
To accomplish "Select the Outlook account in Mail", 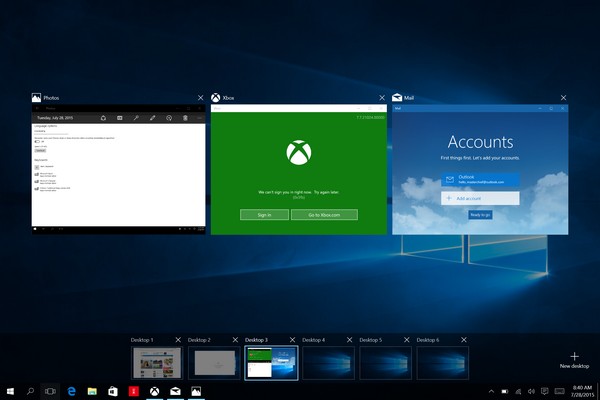I will [480, 179].
